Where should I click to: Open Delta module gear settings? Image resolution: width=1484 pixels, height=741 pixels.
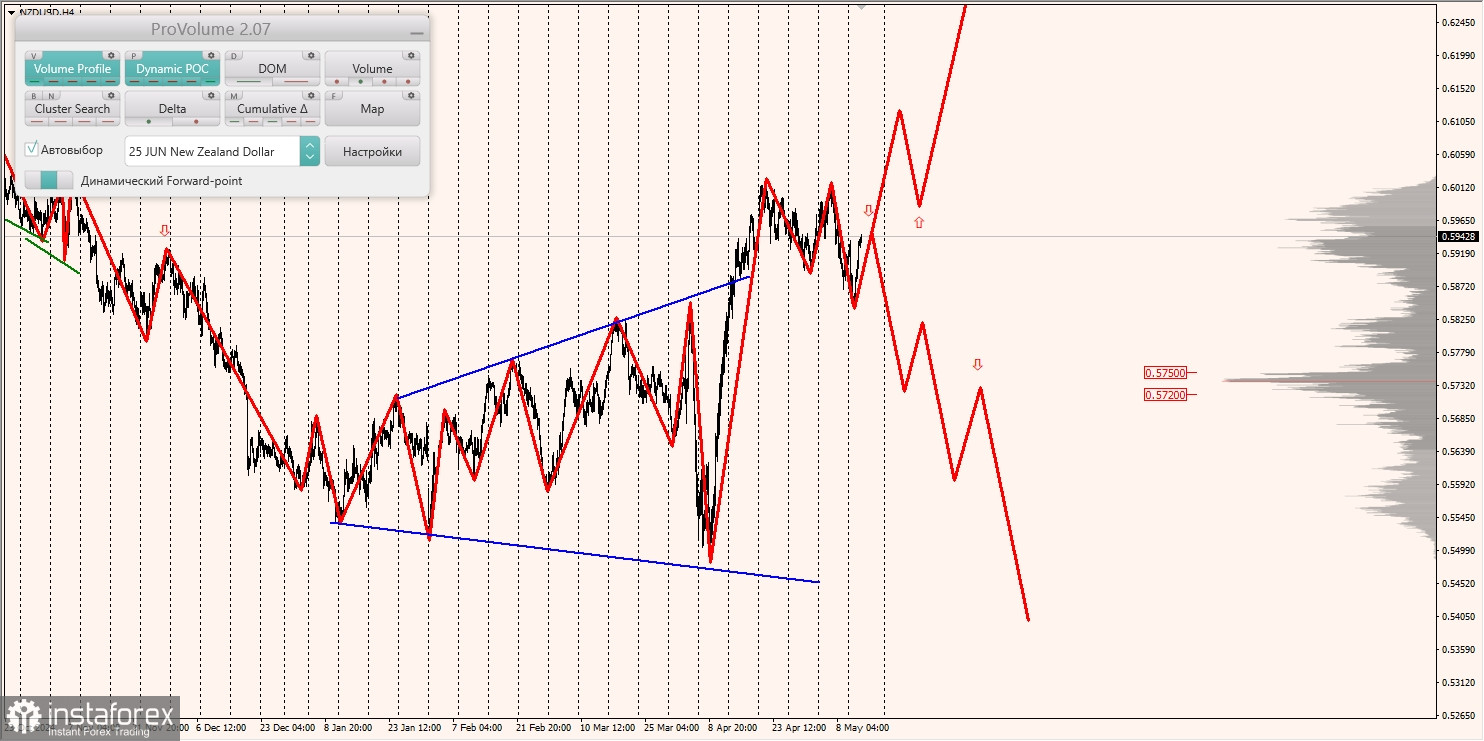point(211,95)
